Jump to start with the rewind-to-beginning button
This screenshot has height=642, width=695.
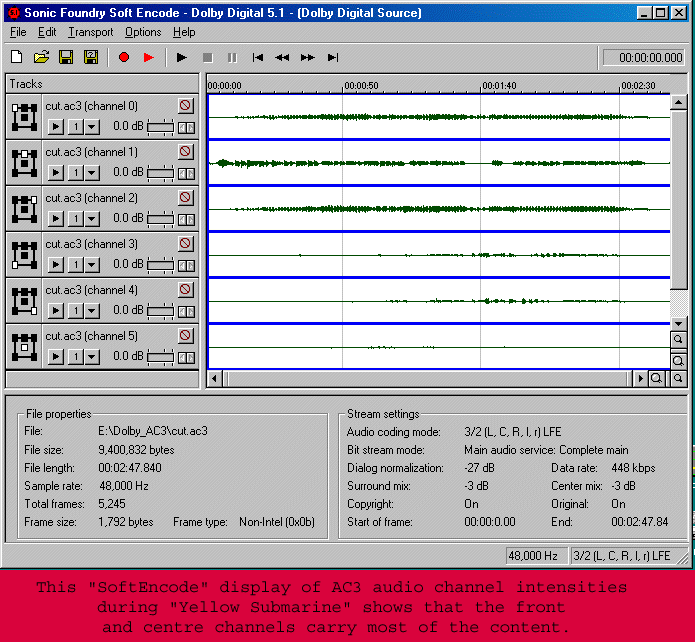click(258, 58)
